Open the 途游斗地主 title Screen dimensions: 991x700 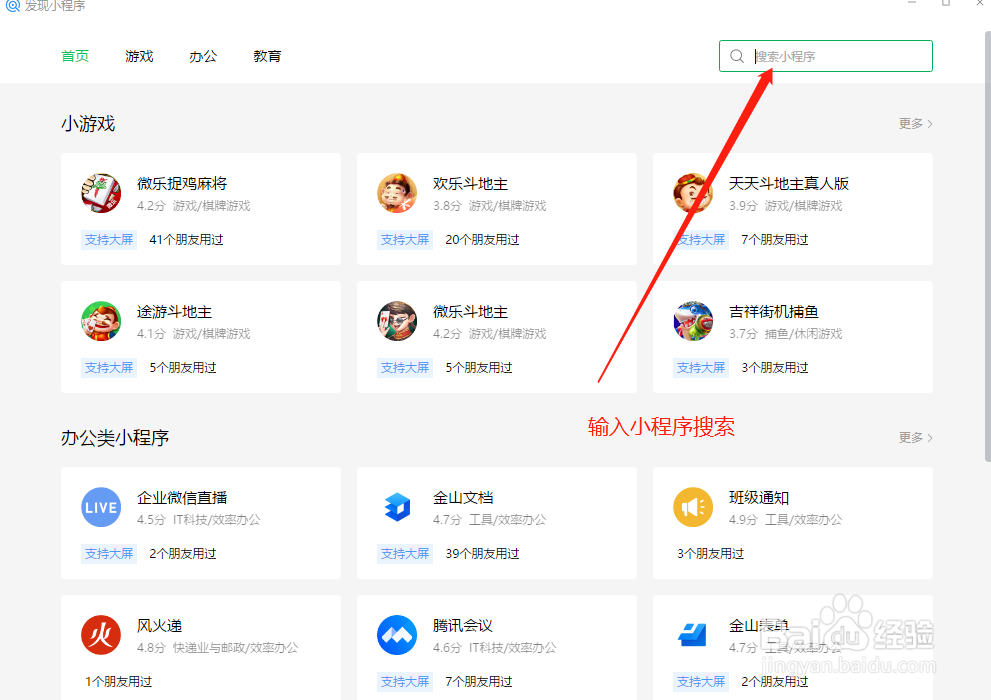pyautogui.click(x=174, y=312)
